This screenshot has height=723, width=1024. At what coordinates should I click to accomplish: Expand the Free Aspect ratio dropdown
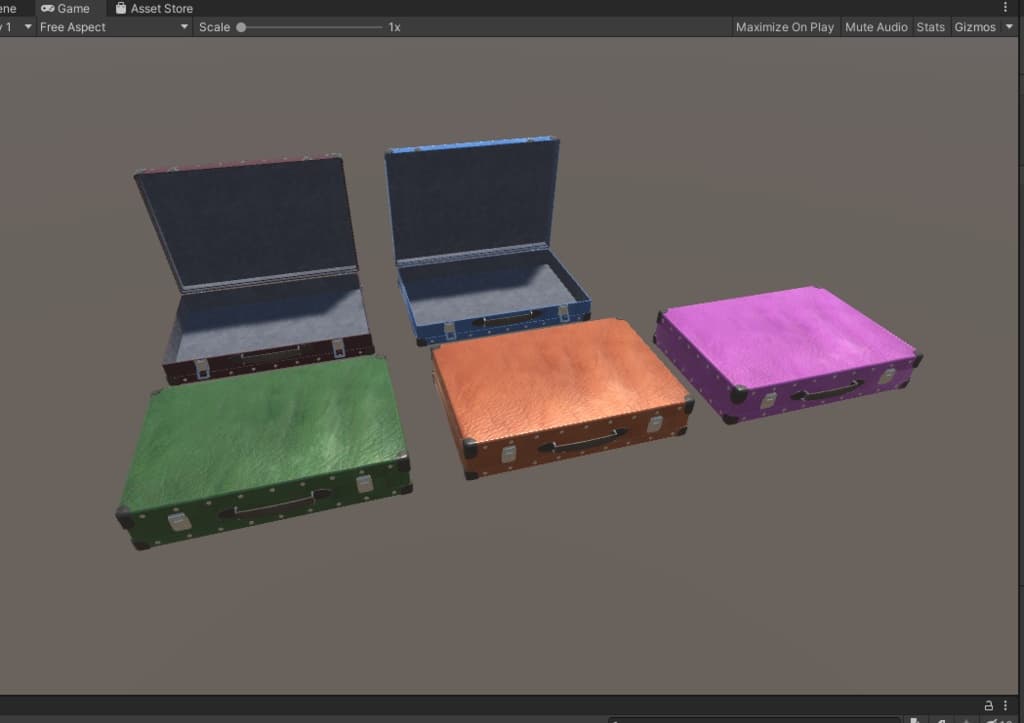tap(113, 27)
